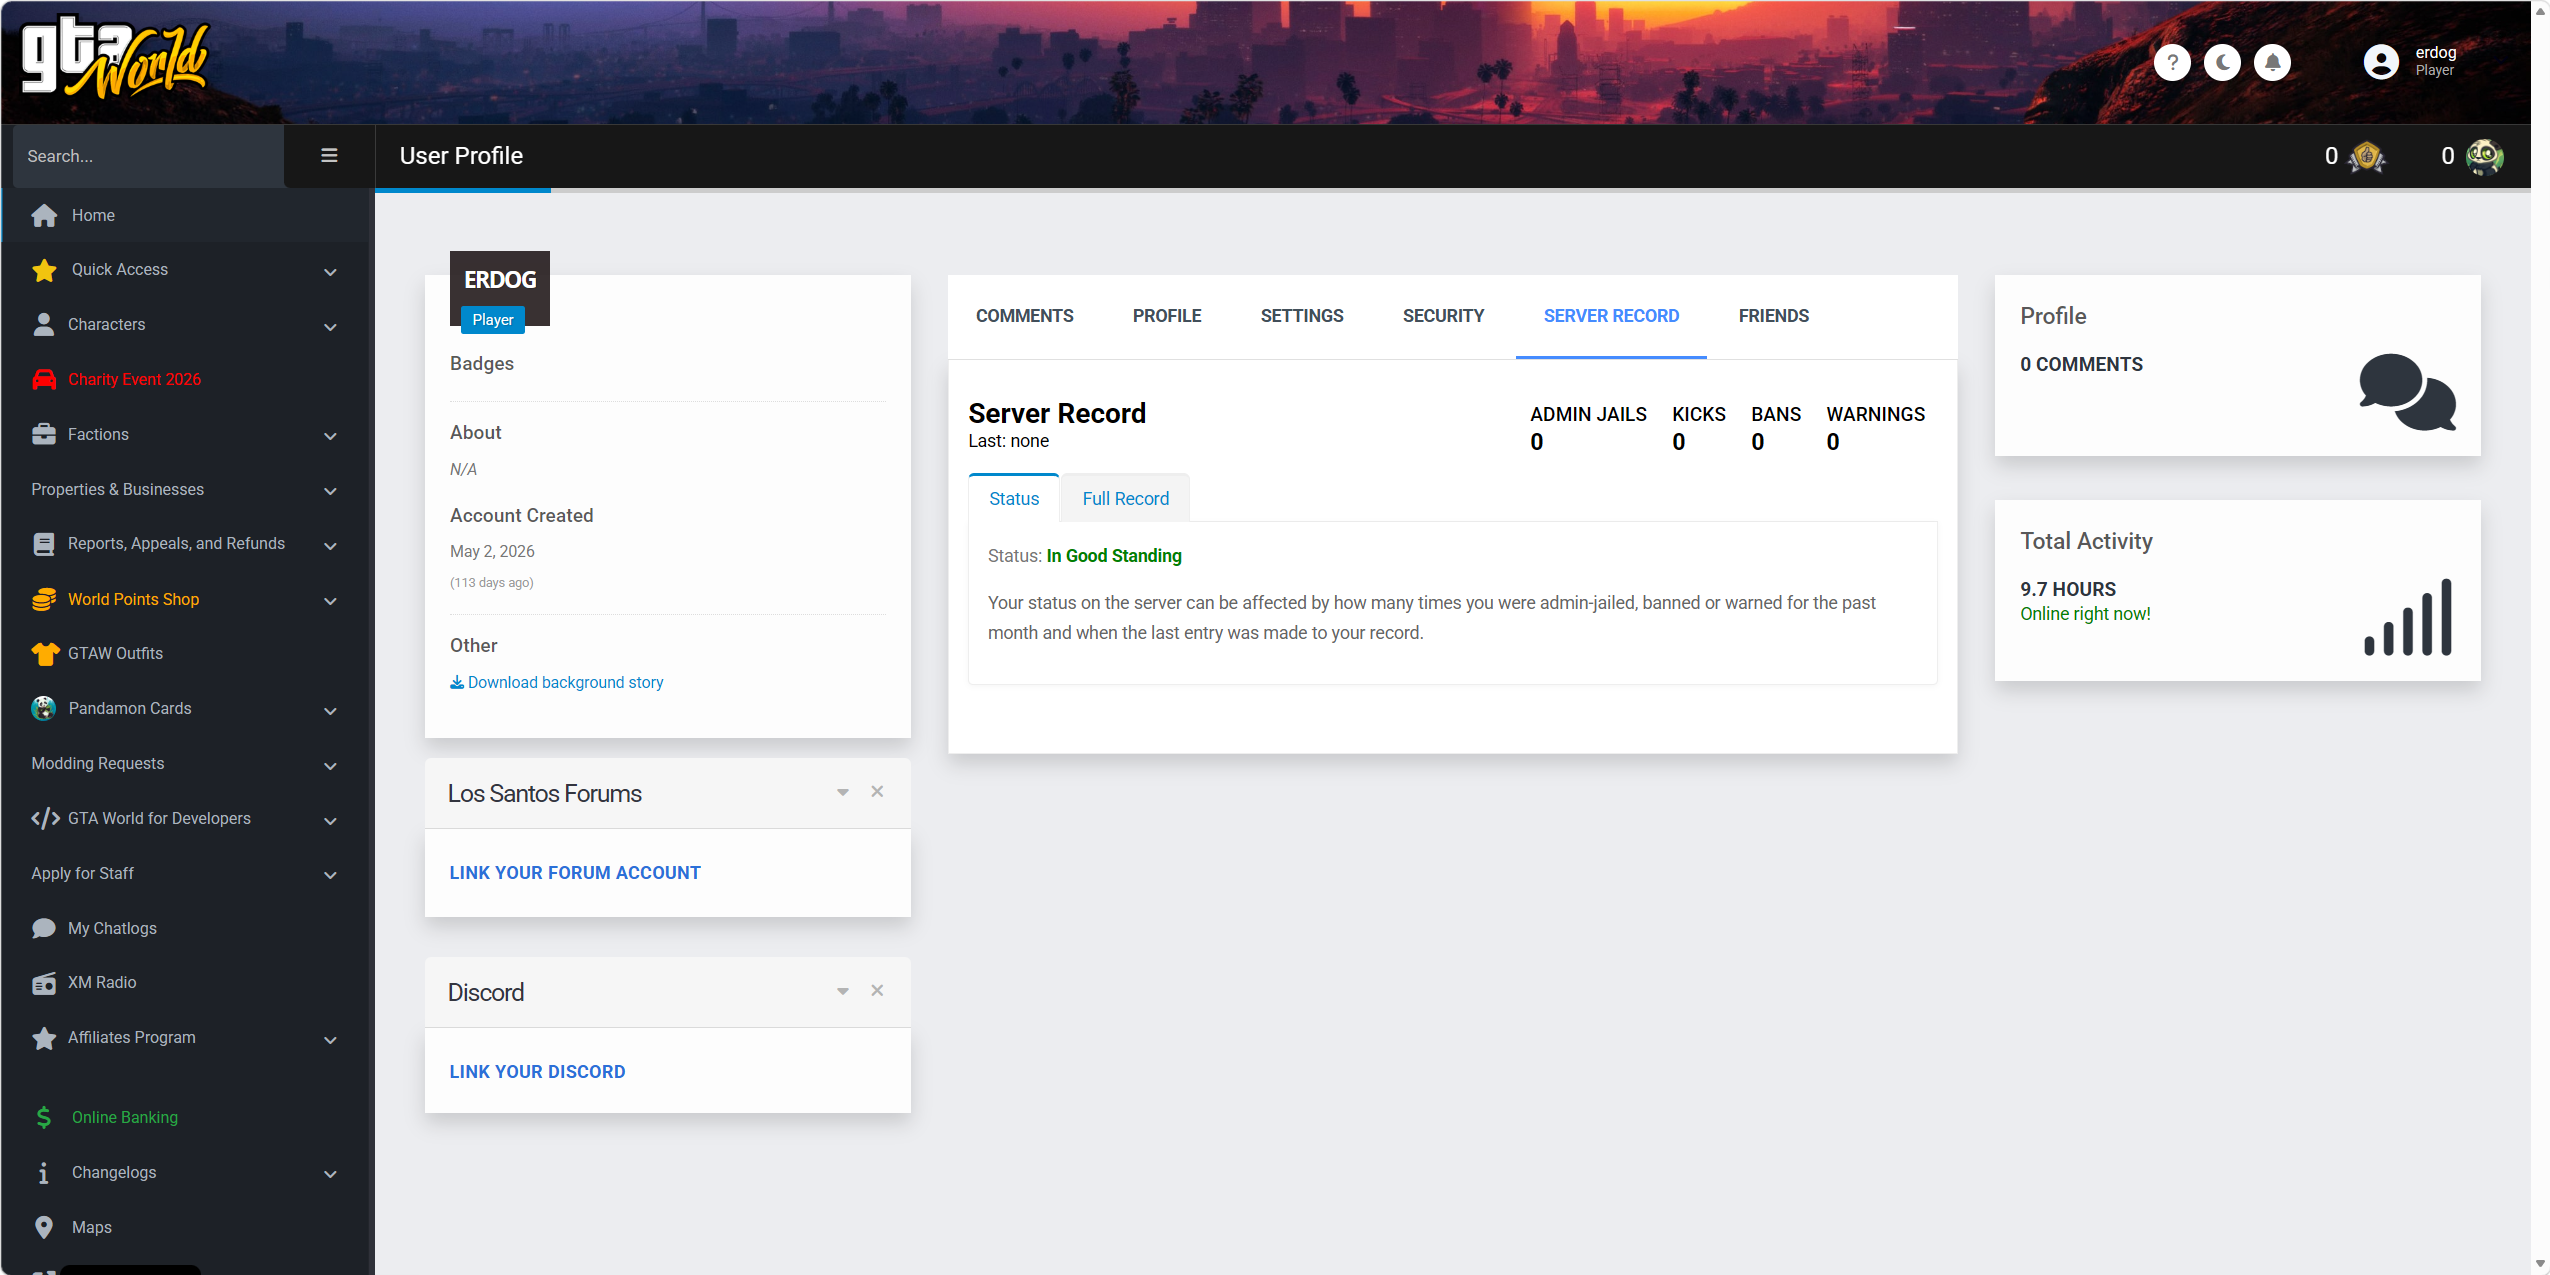Click the Search input field

coord(148,156)
